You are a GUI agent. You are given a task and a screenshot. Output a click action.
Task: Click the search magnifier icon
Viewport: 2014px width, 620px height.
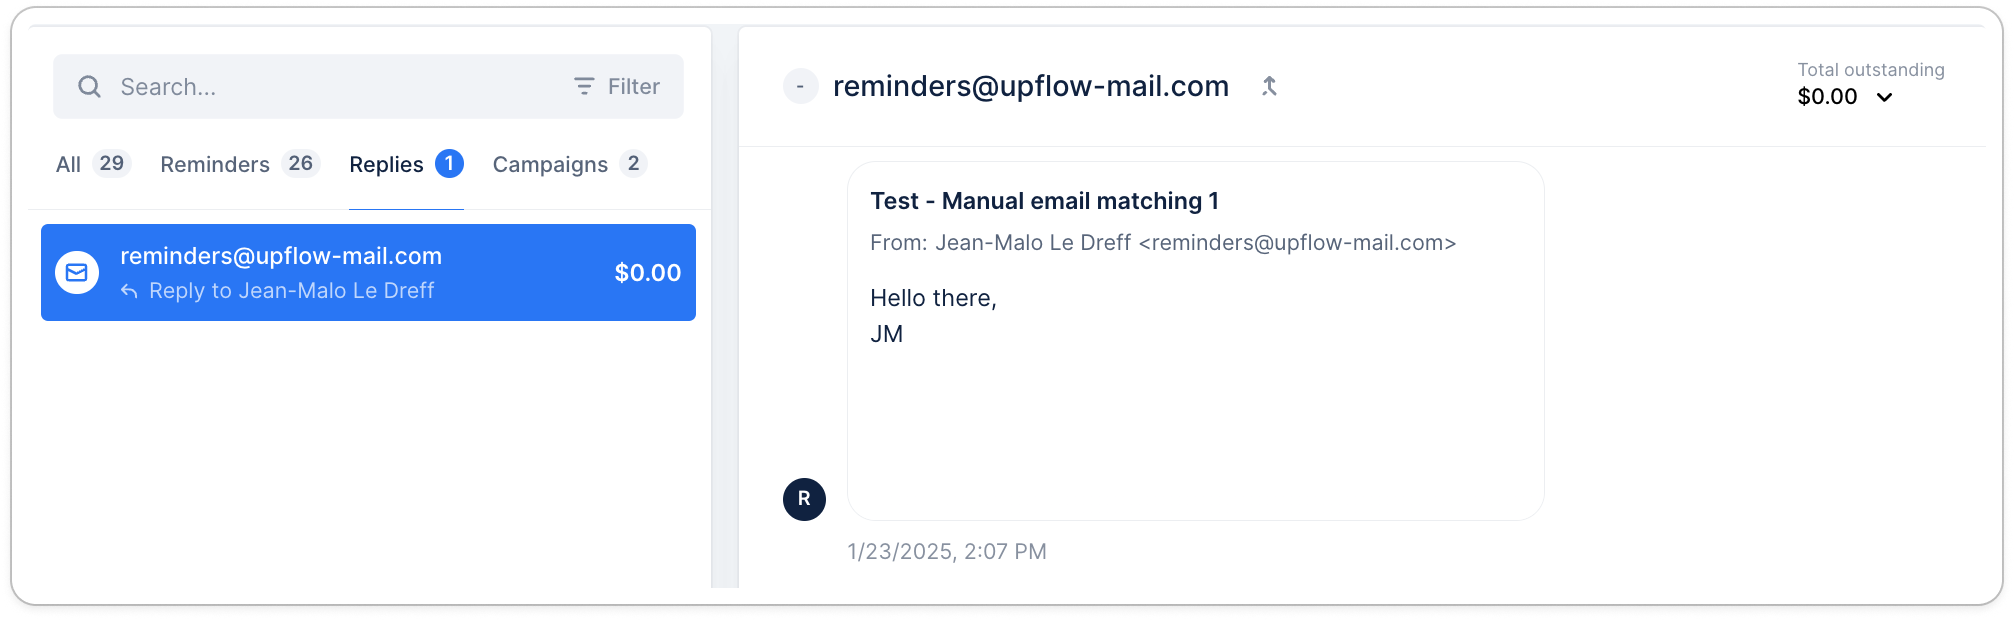pyautogui.click(x=90, y=87)
